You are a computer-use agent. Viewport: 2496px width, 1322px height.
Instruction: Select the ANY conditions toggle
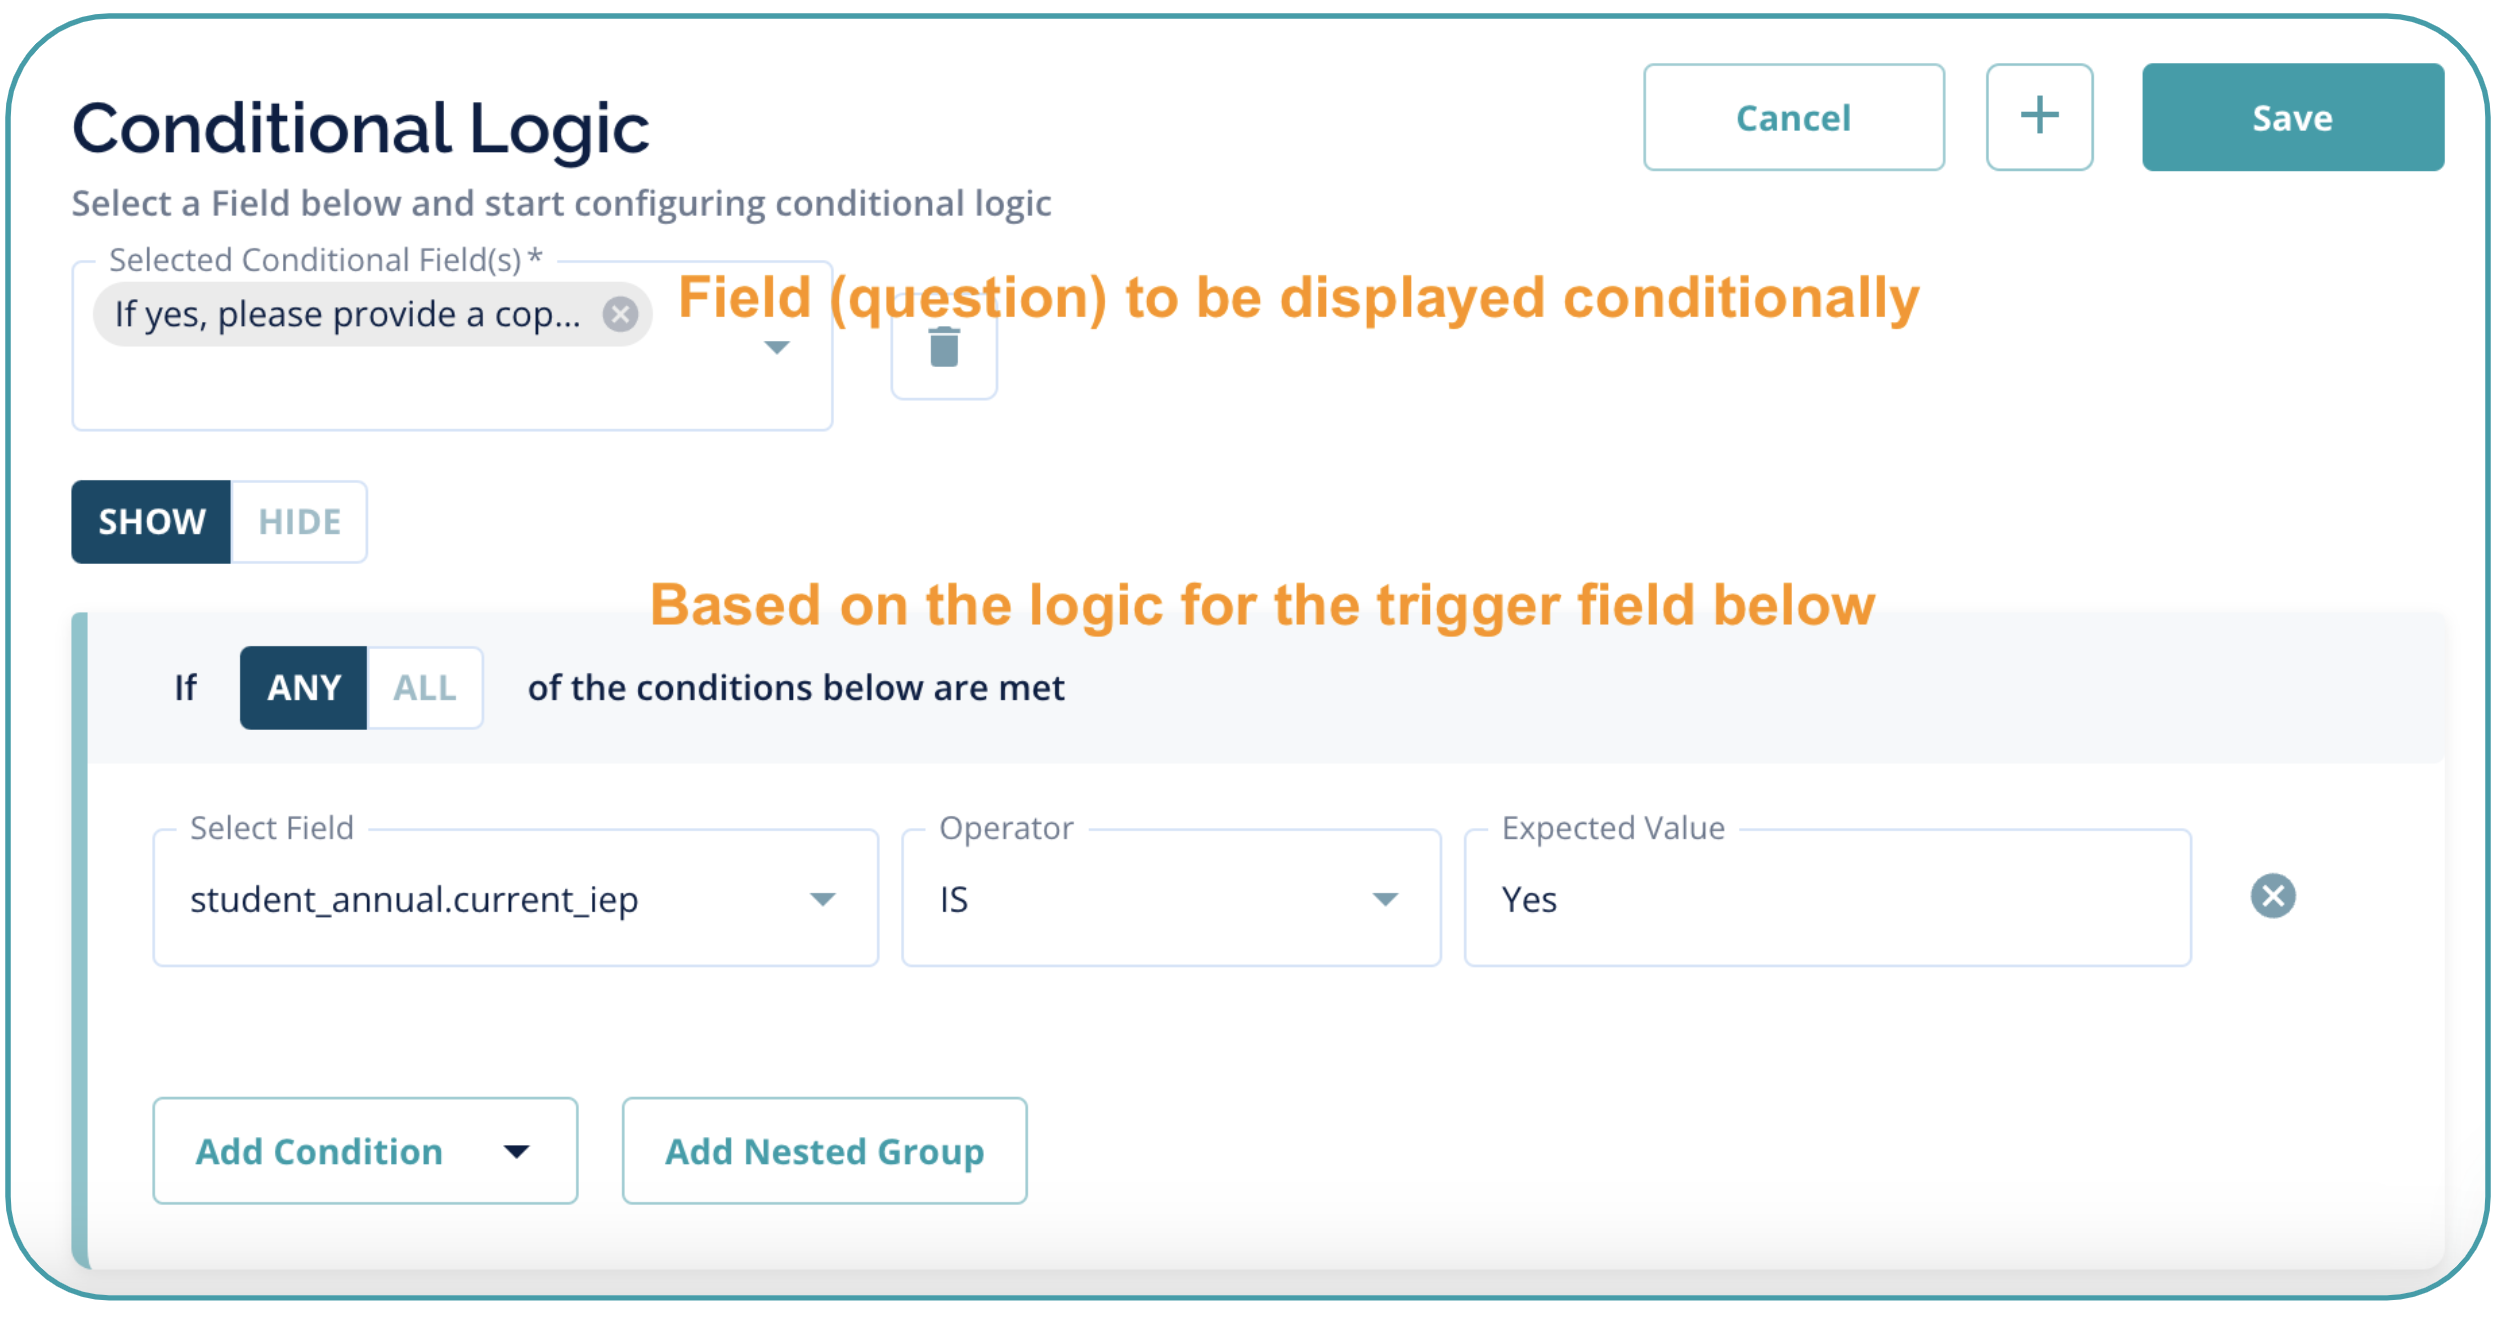(x=303, y=688)
